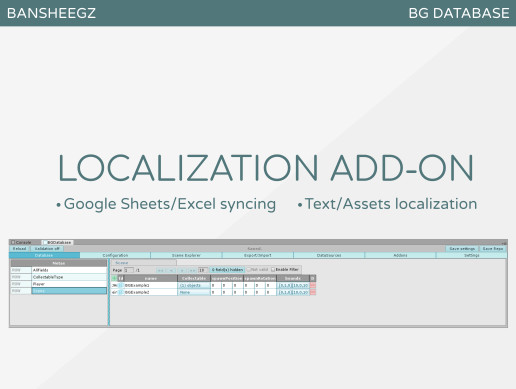516x389 pixels.
Task: Switch to the Export/Import tab
Action: pos(258,255)
